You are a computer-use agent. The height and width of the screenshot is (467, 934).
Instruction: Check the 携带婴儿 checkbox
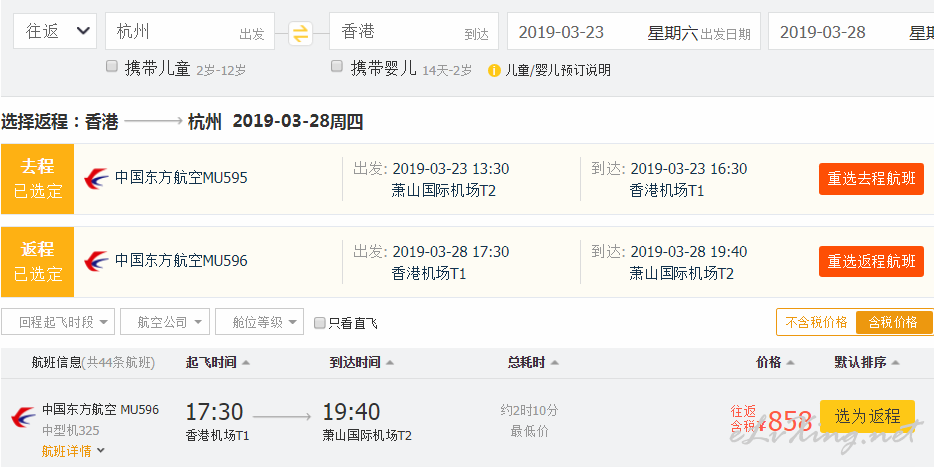pyautogui.click(x=337, y=66)
